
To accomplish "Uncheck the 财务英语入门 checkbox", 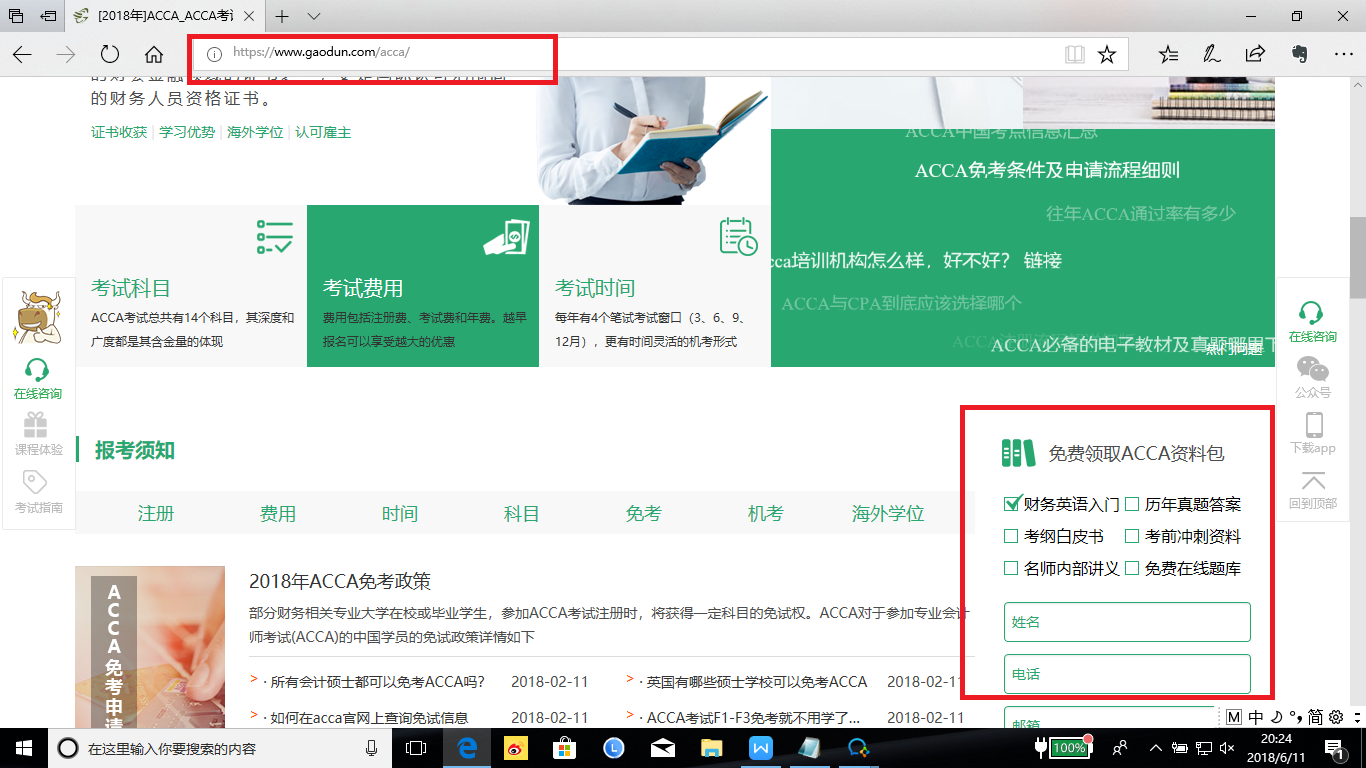I will click(1011, 505).
